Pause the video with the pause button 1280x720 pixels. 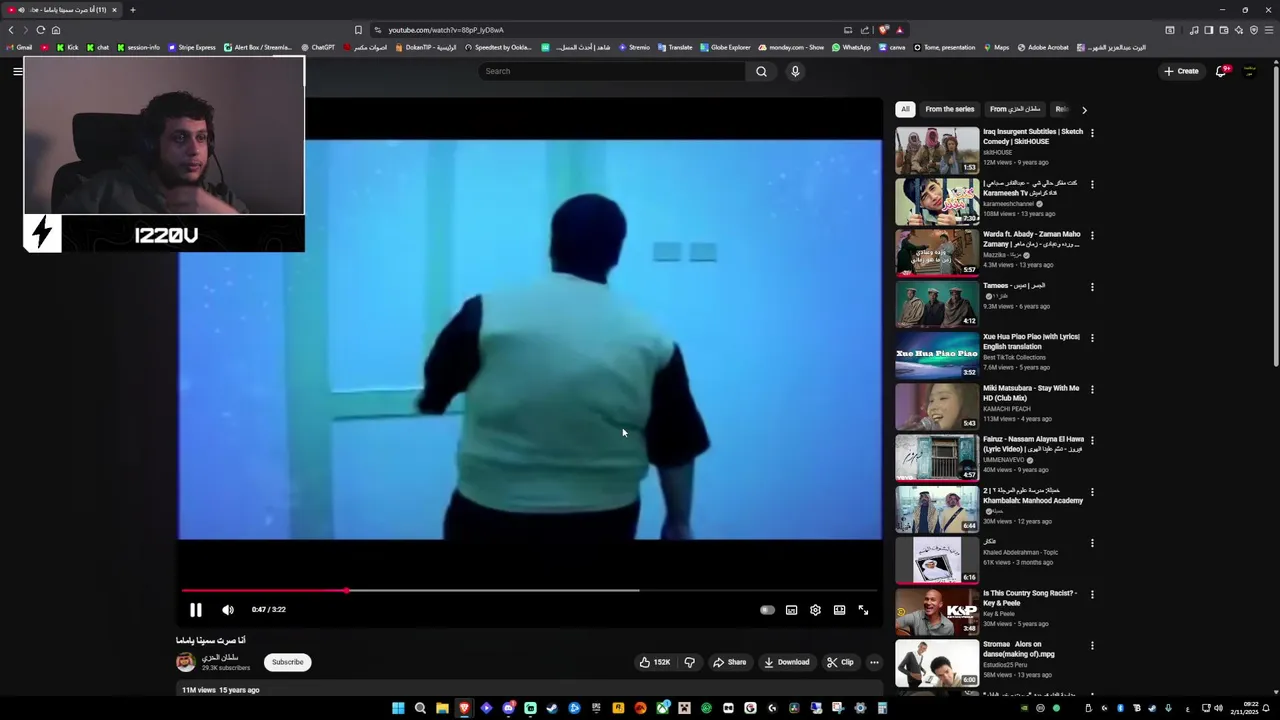(x=196, y=610)
